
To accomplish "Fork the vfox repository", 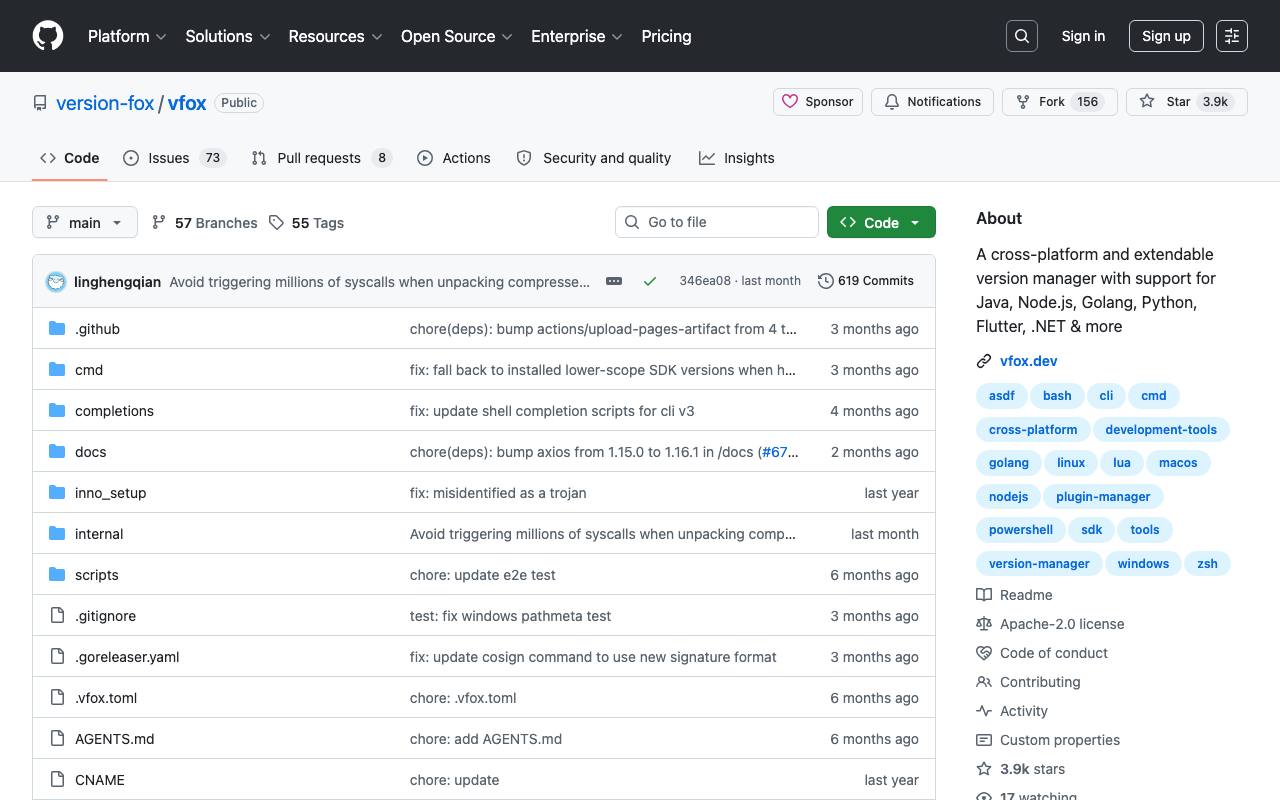I will (1059, 102).
